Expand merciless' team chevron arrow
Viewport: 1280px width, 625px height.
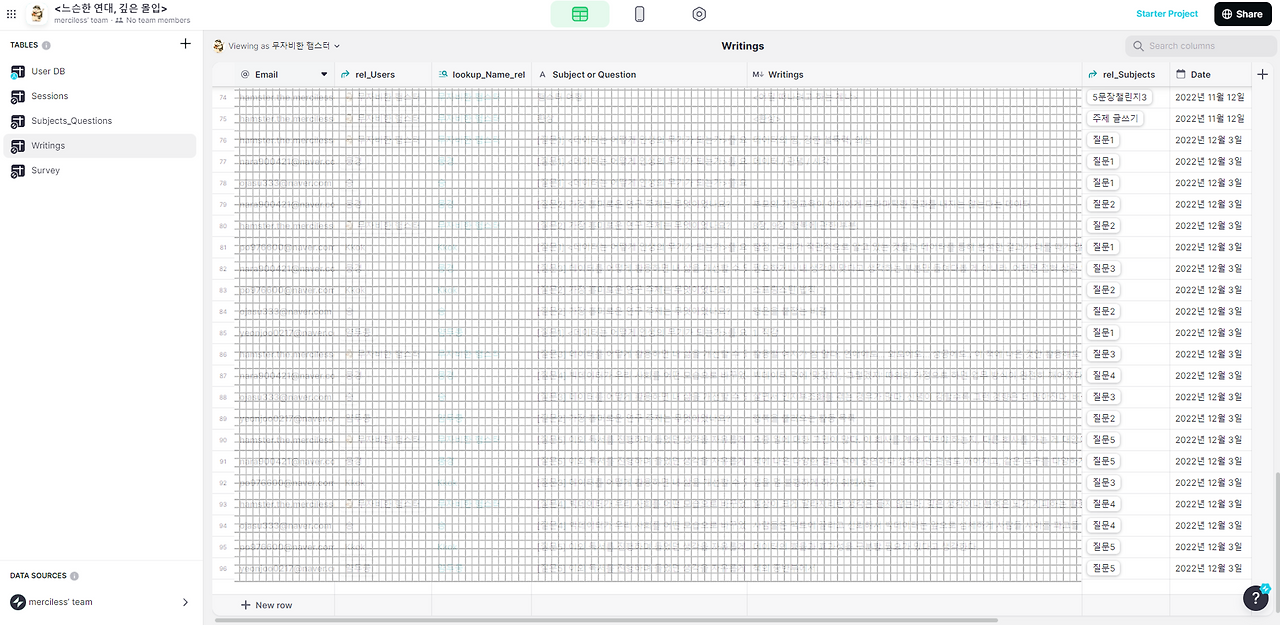tap(185, 602)
